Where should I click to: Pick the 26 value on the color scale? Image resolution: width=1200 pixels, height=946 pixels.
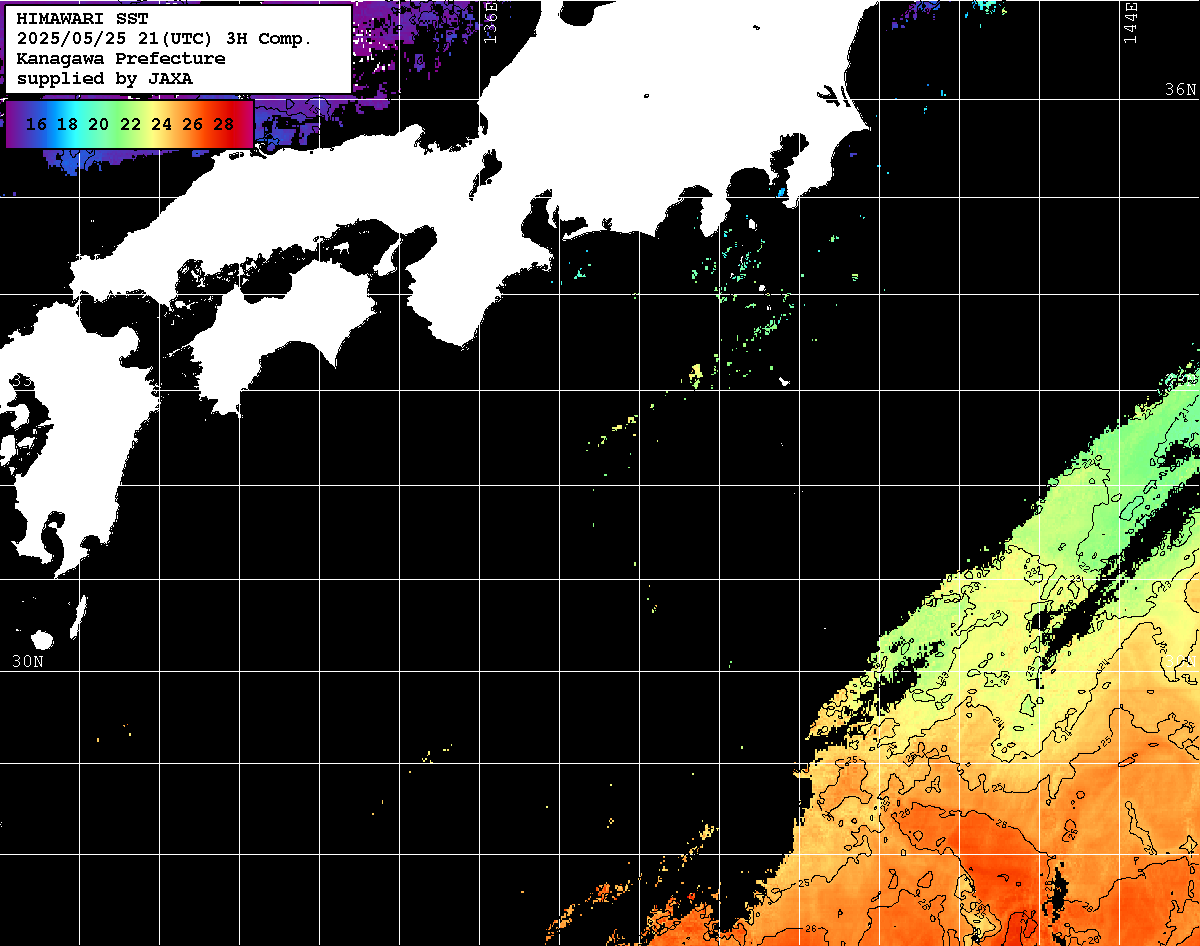tap(192, 125)
